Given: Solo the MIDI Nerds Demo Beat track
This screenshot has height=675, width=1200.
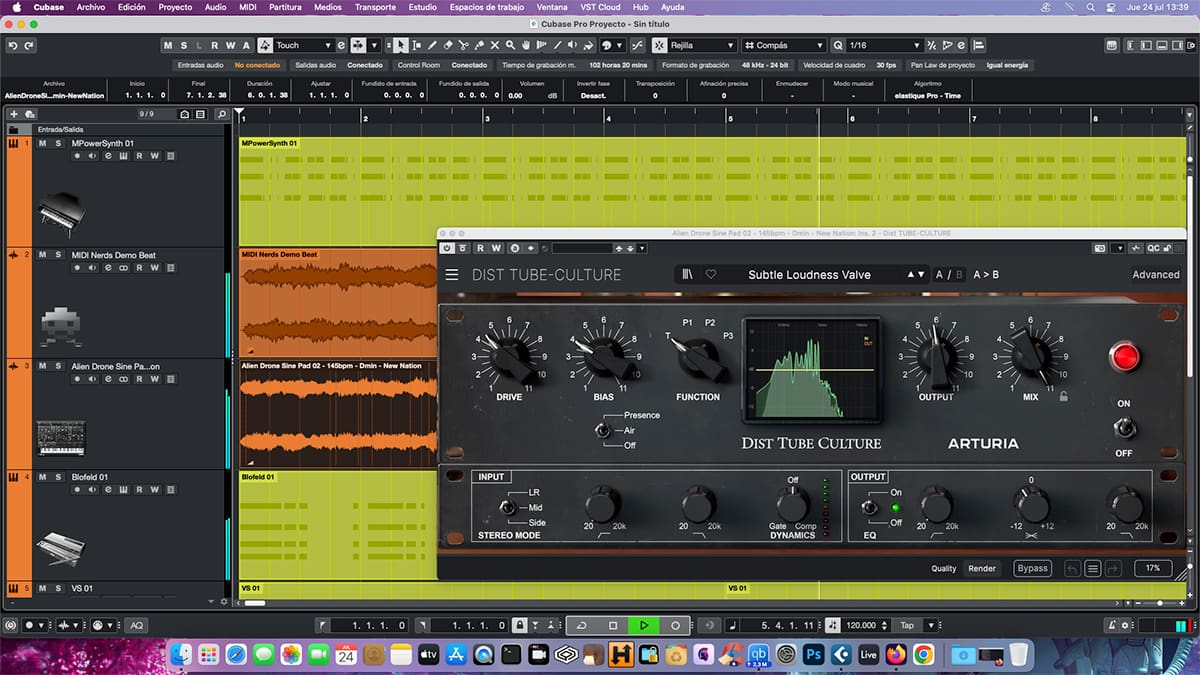Looking at the screenshot, I should [58, 255].
